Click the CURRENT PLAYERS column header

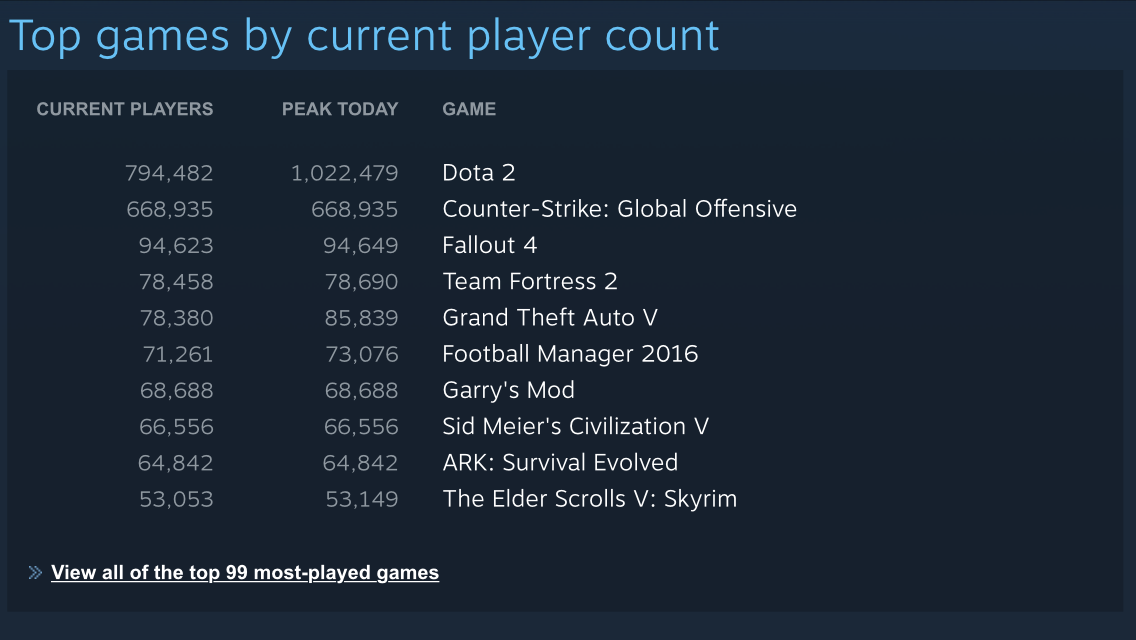[125, 109]
